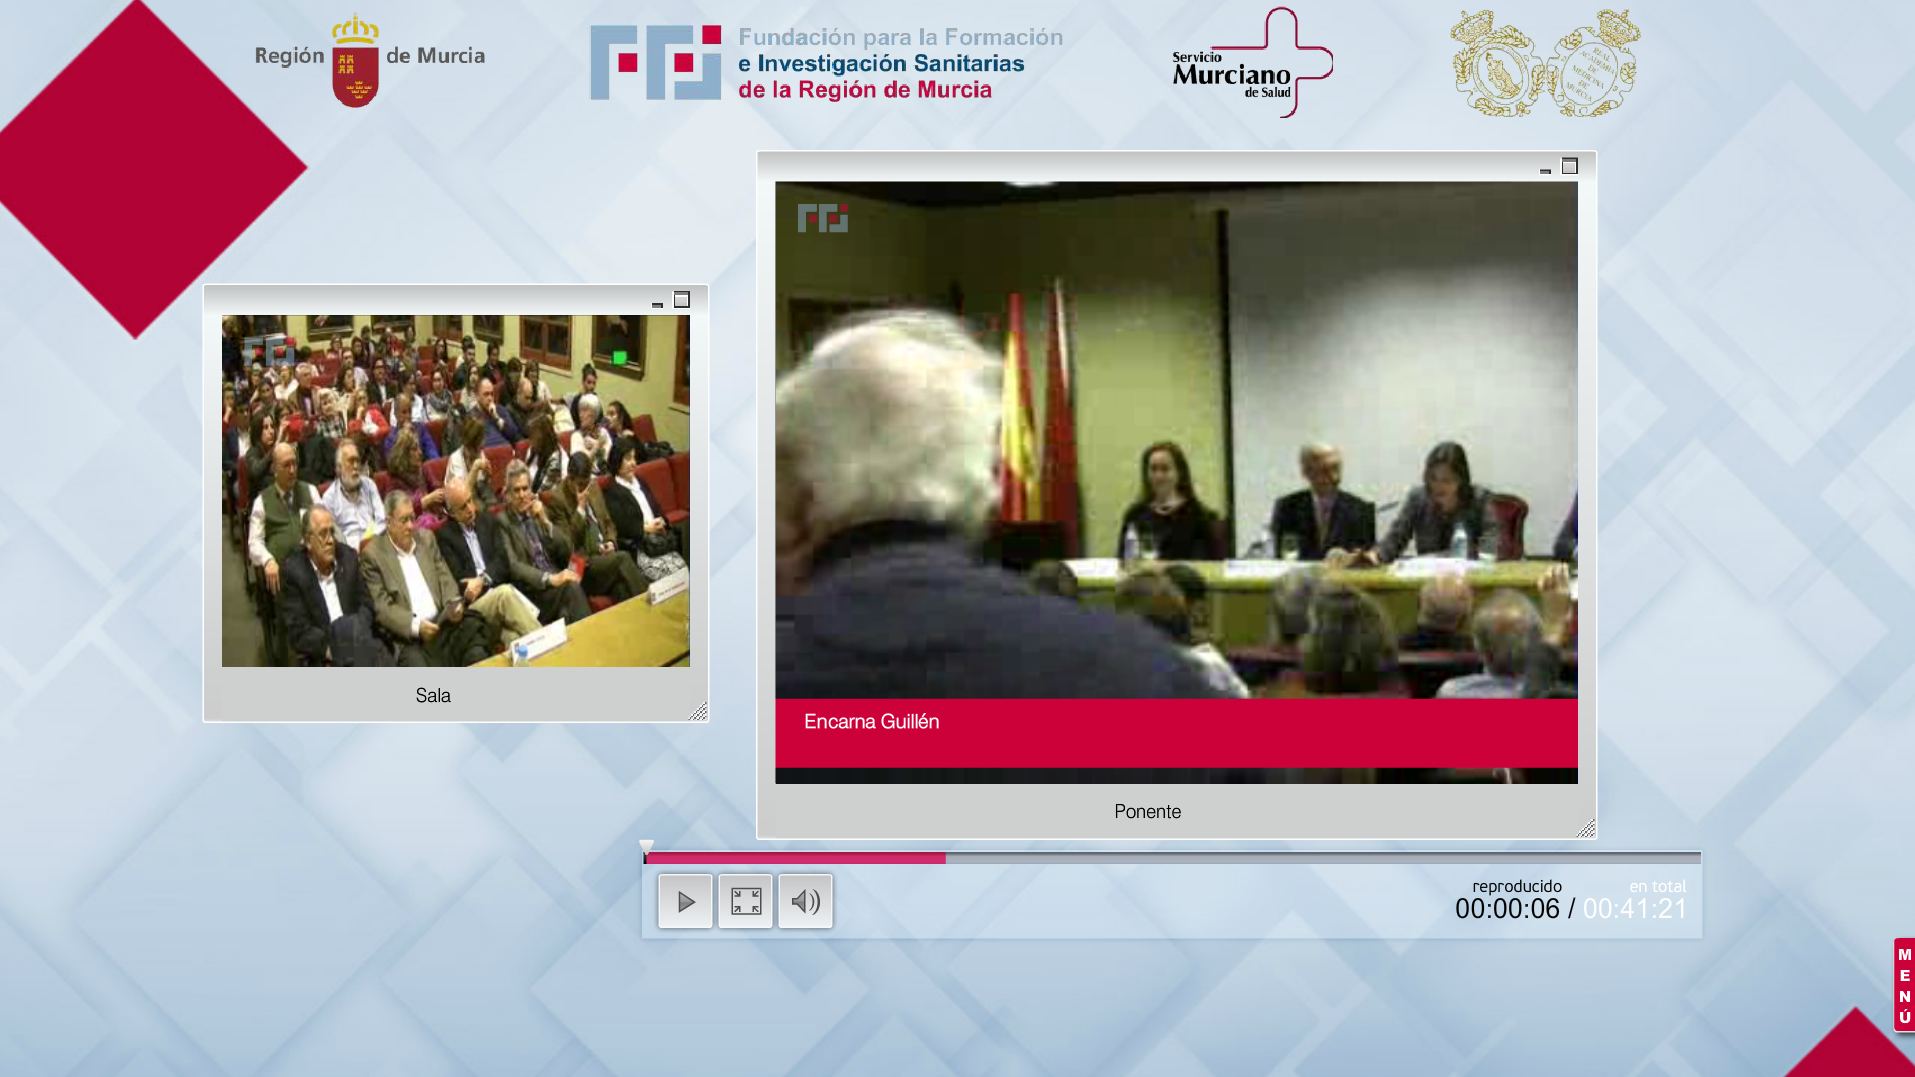Maximize the Sala video panel
Screen dimensions: 1915x1077
coord(682,300)
